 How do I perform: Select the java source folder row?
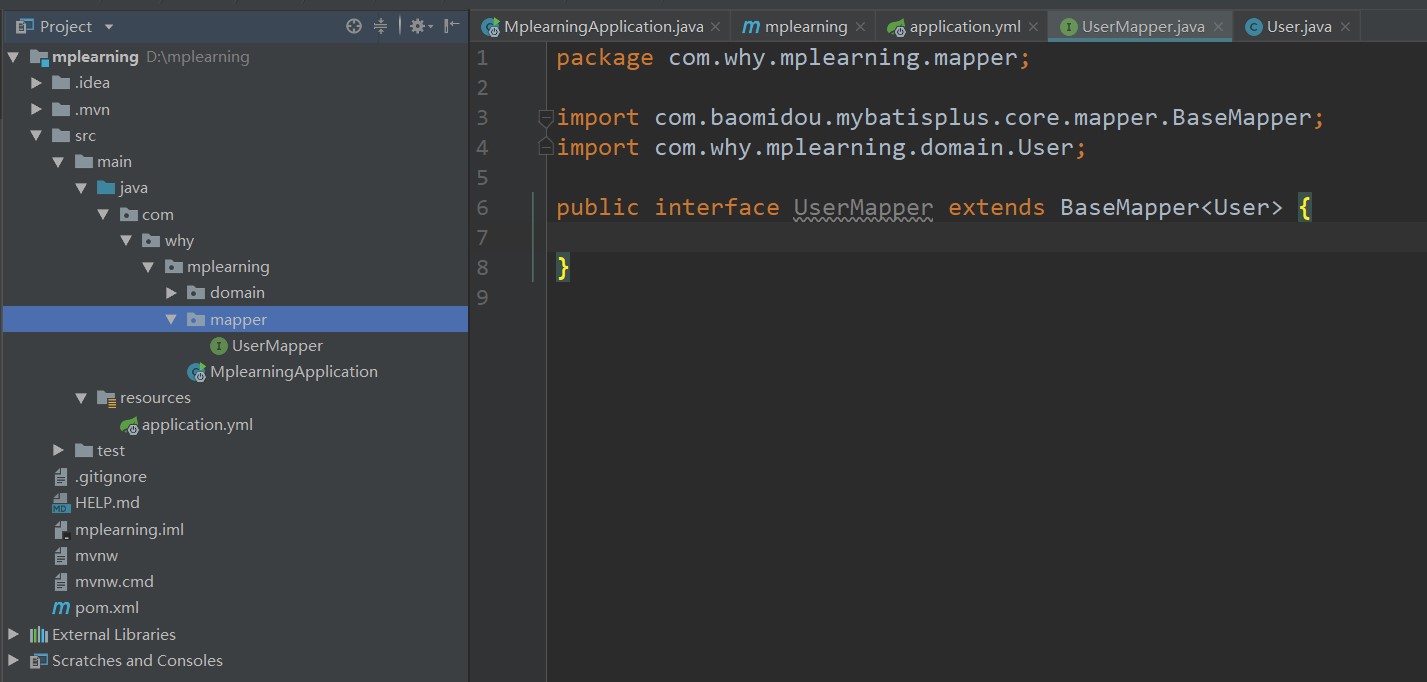[235, 188]
